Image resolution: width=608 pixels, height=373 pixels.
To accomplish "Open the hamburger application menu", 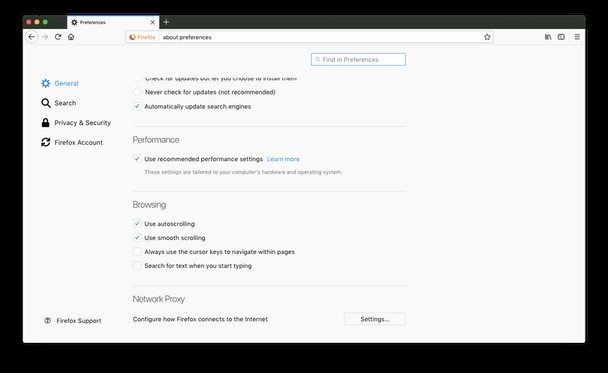I will coord(577,37).
